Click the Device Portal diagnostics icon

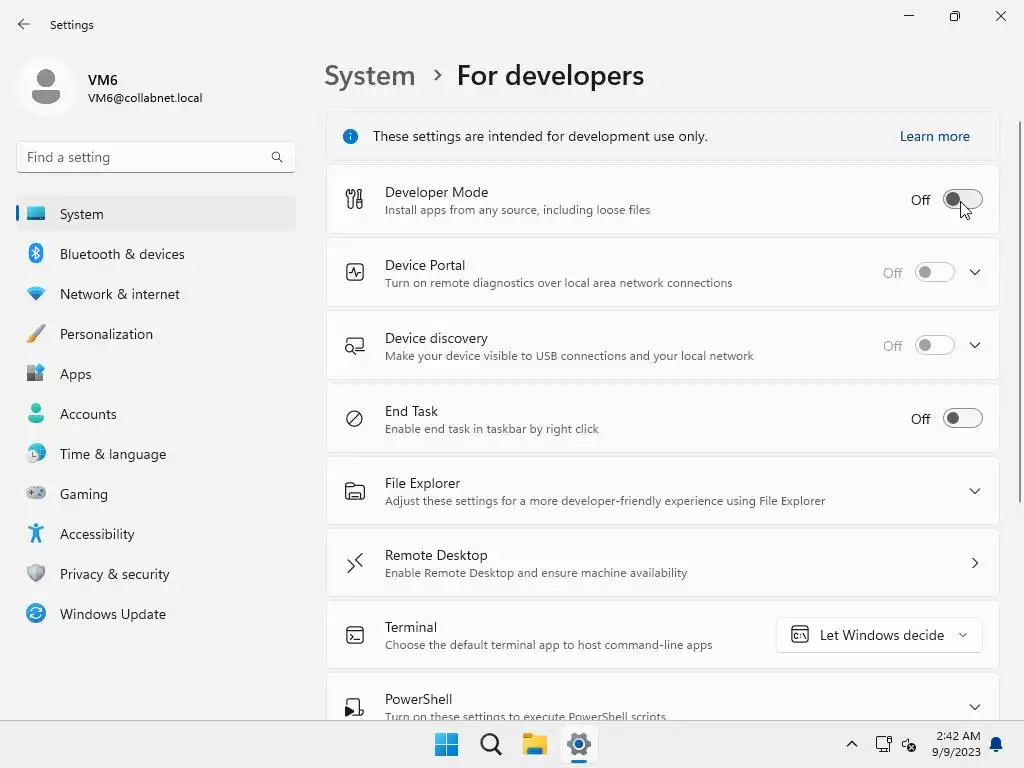[355, 272]
